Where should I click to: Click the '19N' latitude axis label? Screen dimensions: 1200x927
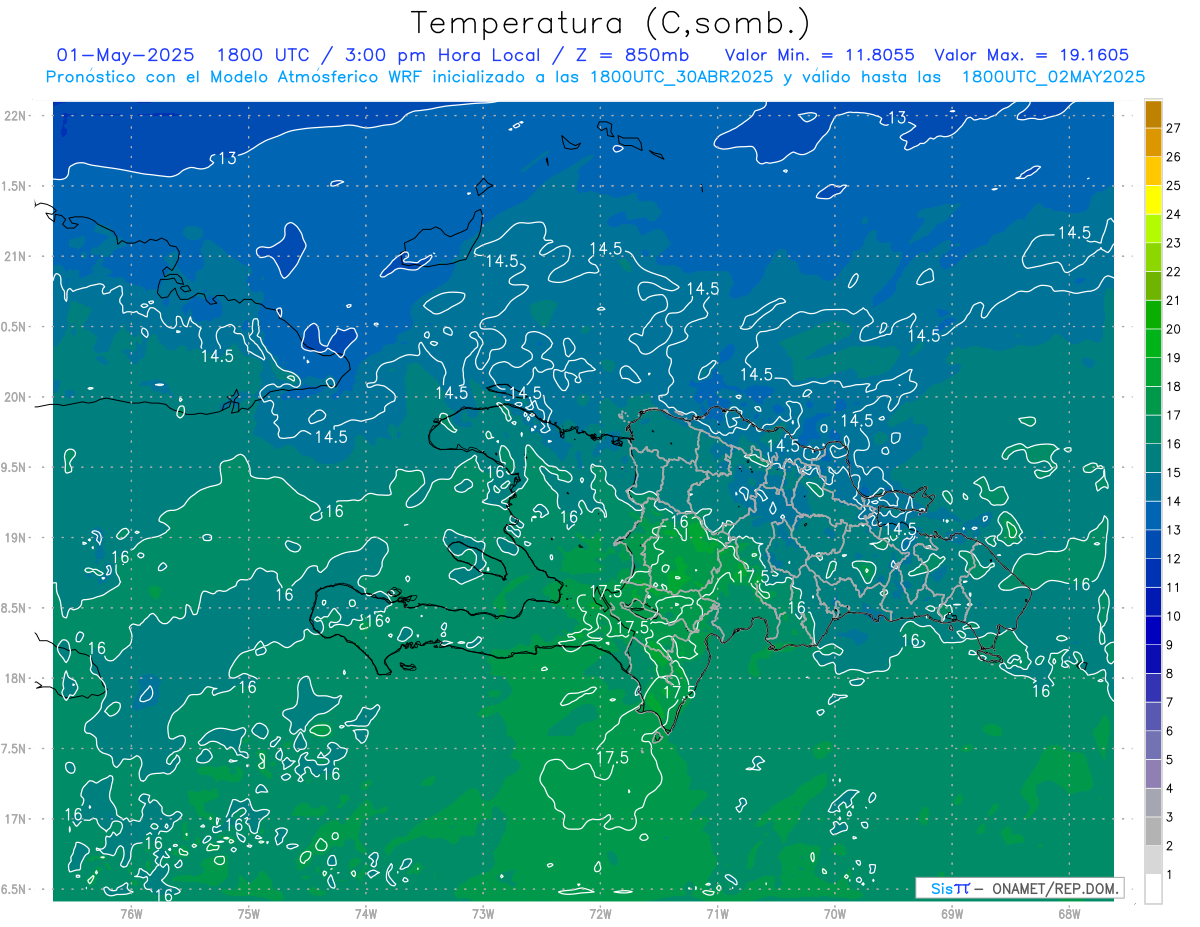16,537
